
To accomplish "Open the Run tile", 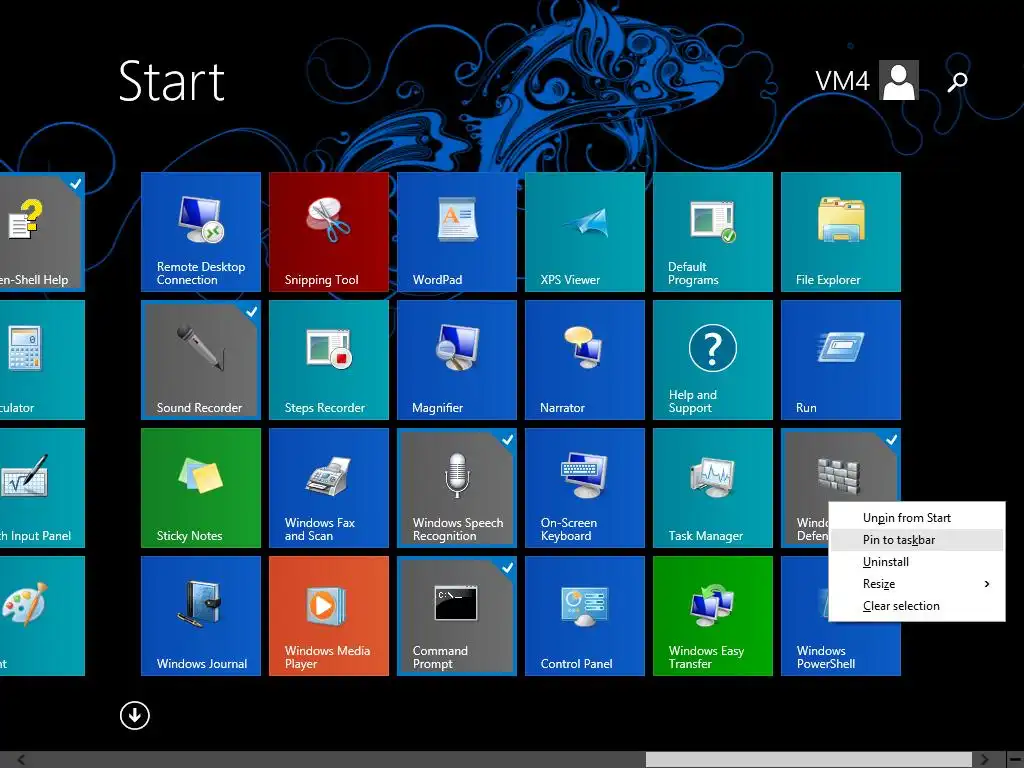I will pos(840,360).
